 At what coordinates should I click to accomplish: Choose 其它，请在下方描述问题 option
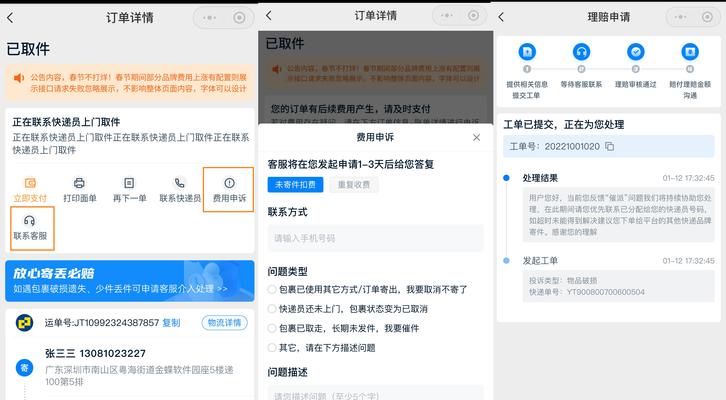[272, 348]
